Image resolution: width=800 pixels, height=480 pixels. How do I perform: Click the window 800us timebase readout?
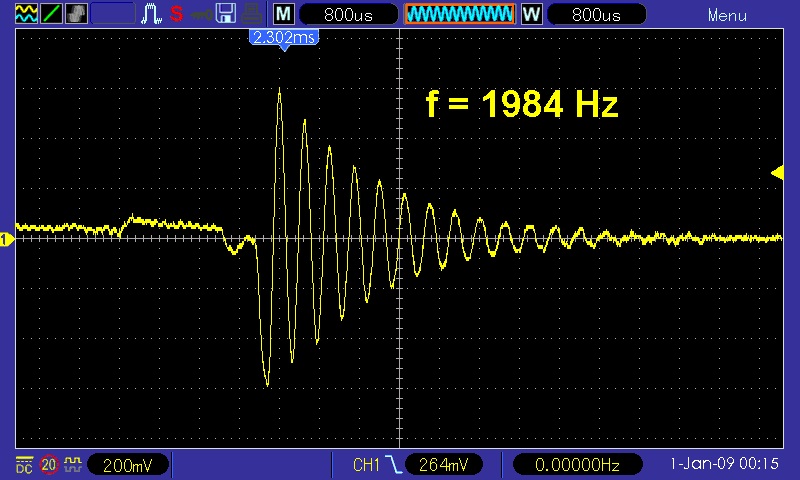[596, 14]
